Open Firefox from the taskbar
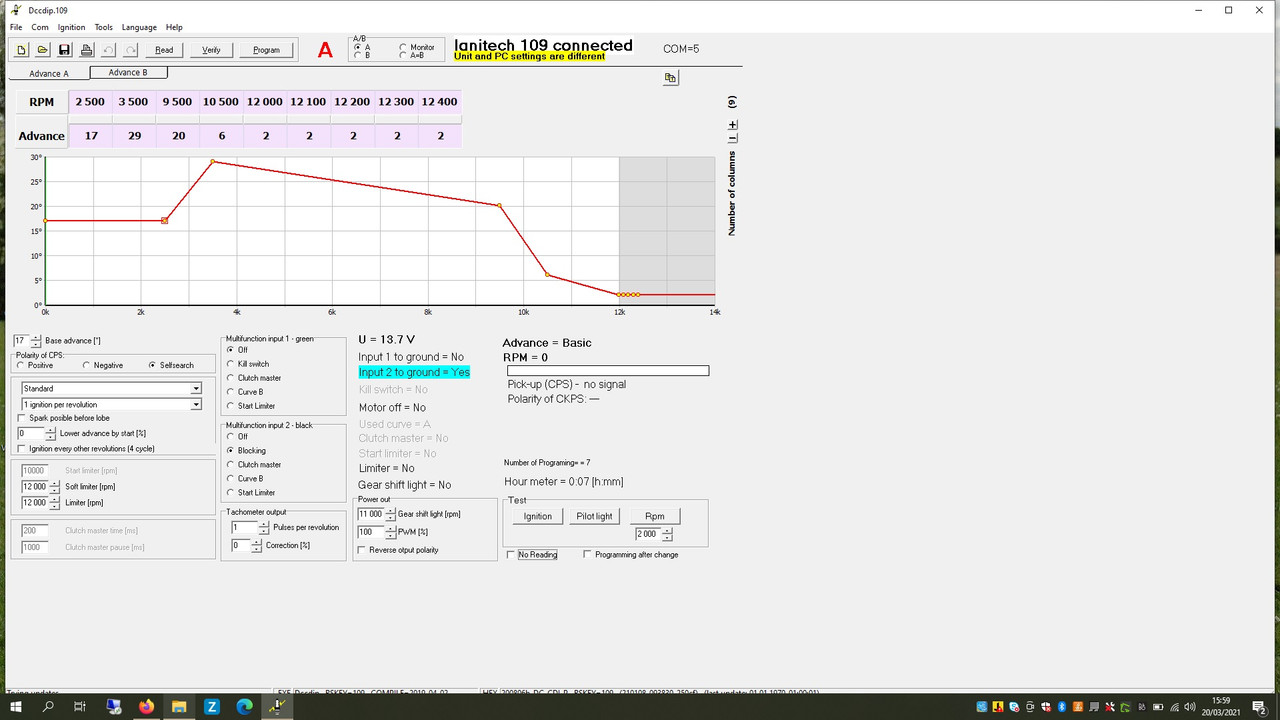The width and height of the screenshot is (1280, 720). (147, 706)
